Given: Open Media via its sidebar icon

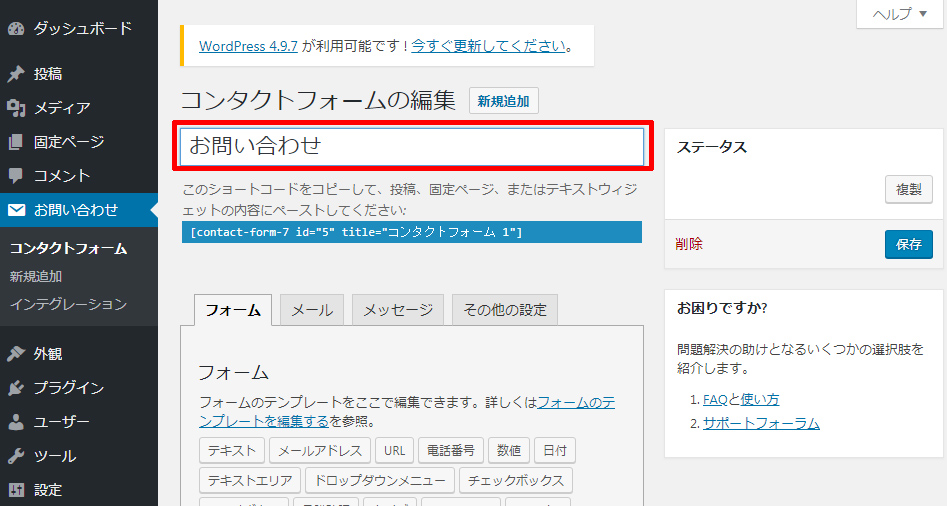Looking at the screenshot, I should (x=16, y=108).
